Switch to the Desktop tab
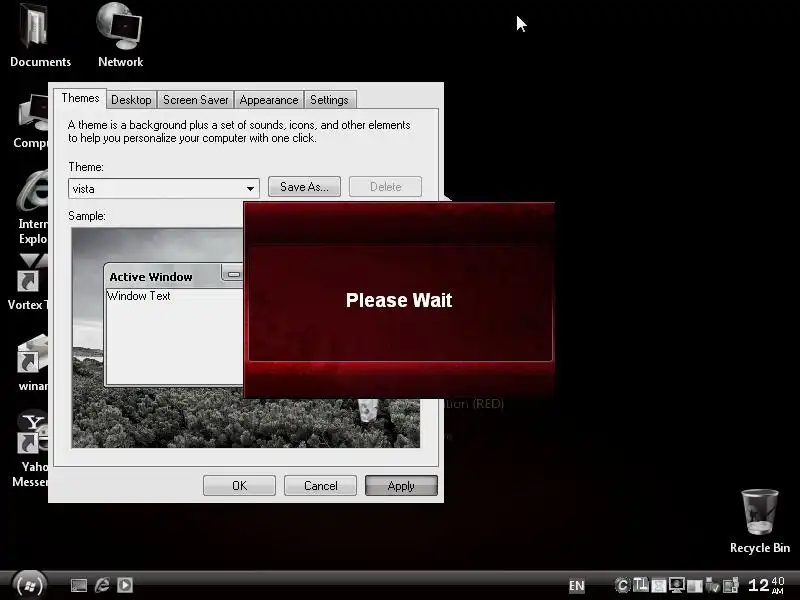Image resolution: width=800 pixels, height=600 pixels. pos(131,100)
